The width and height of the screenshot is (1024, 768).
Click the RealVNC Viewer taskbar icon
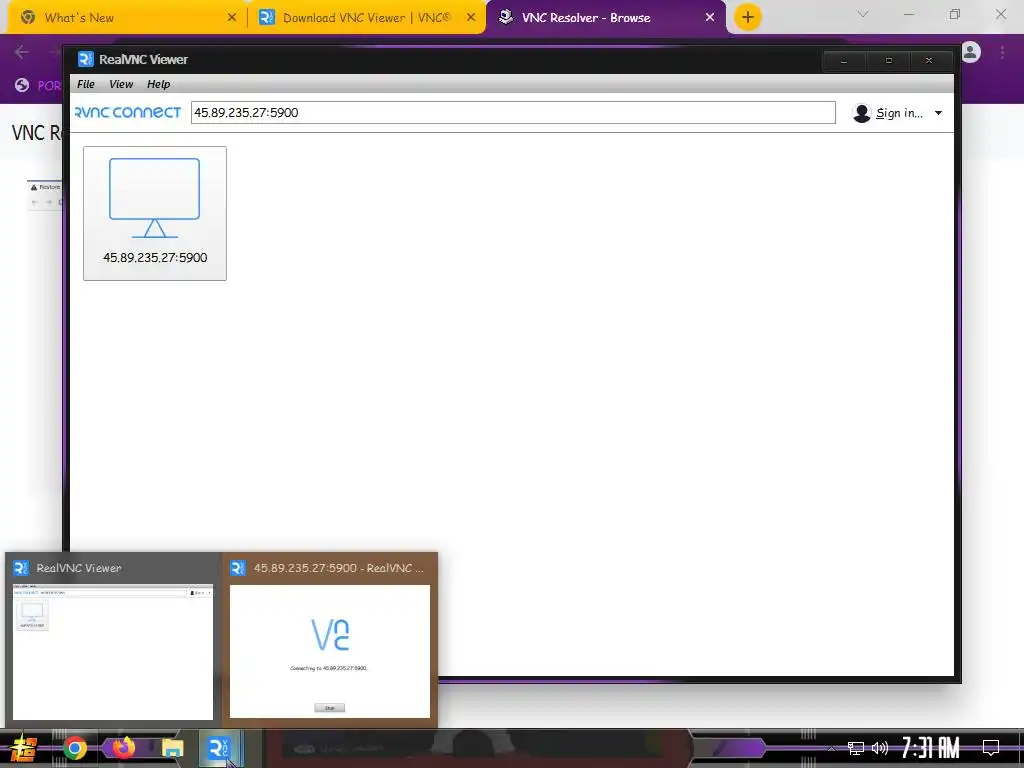[x=219, y=748]
